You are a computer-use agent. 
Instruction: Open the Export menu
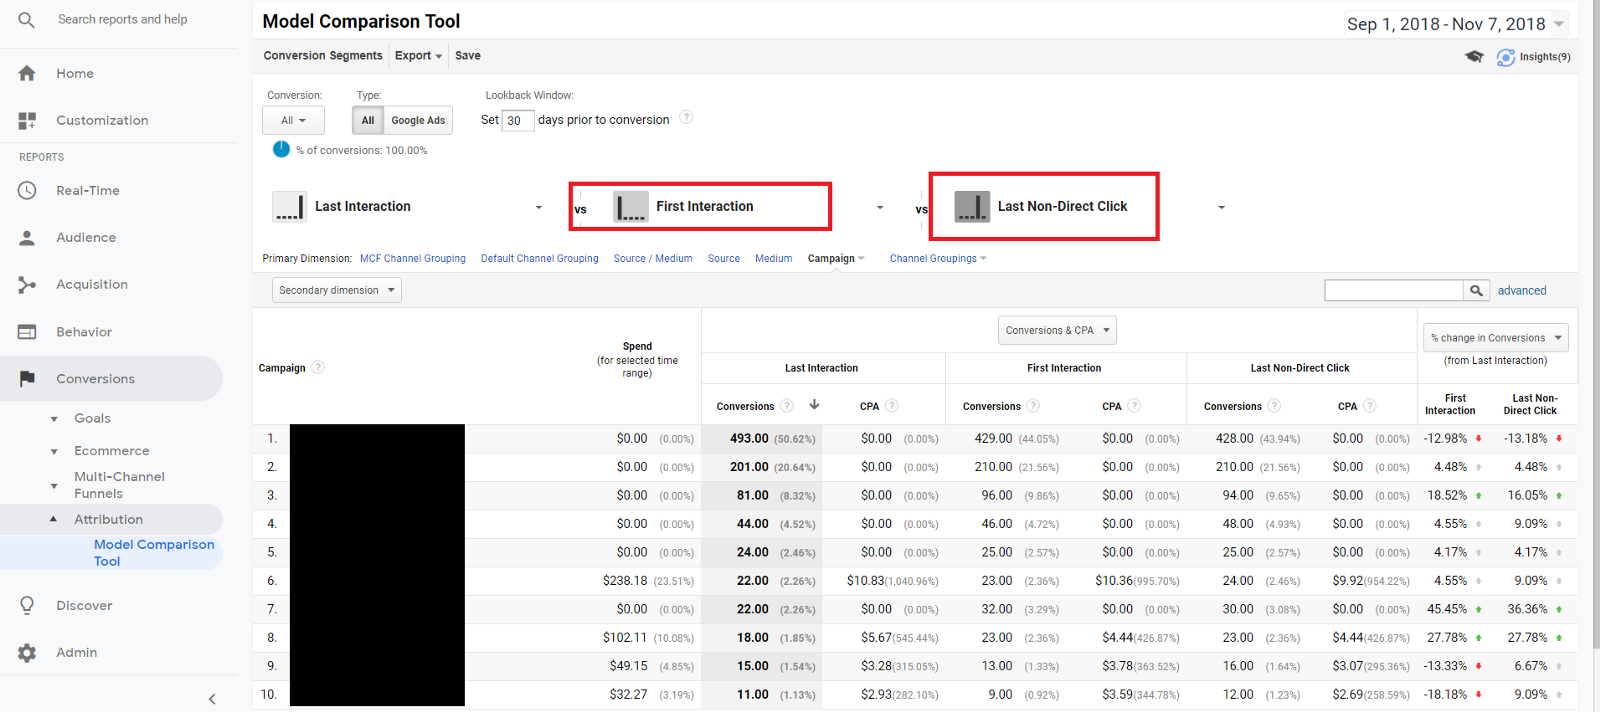(x=418, y=56)
